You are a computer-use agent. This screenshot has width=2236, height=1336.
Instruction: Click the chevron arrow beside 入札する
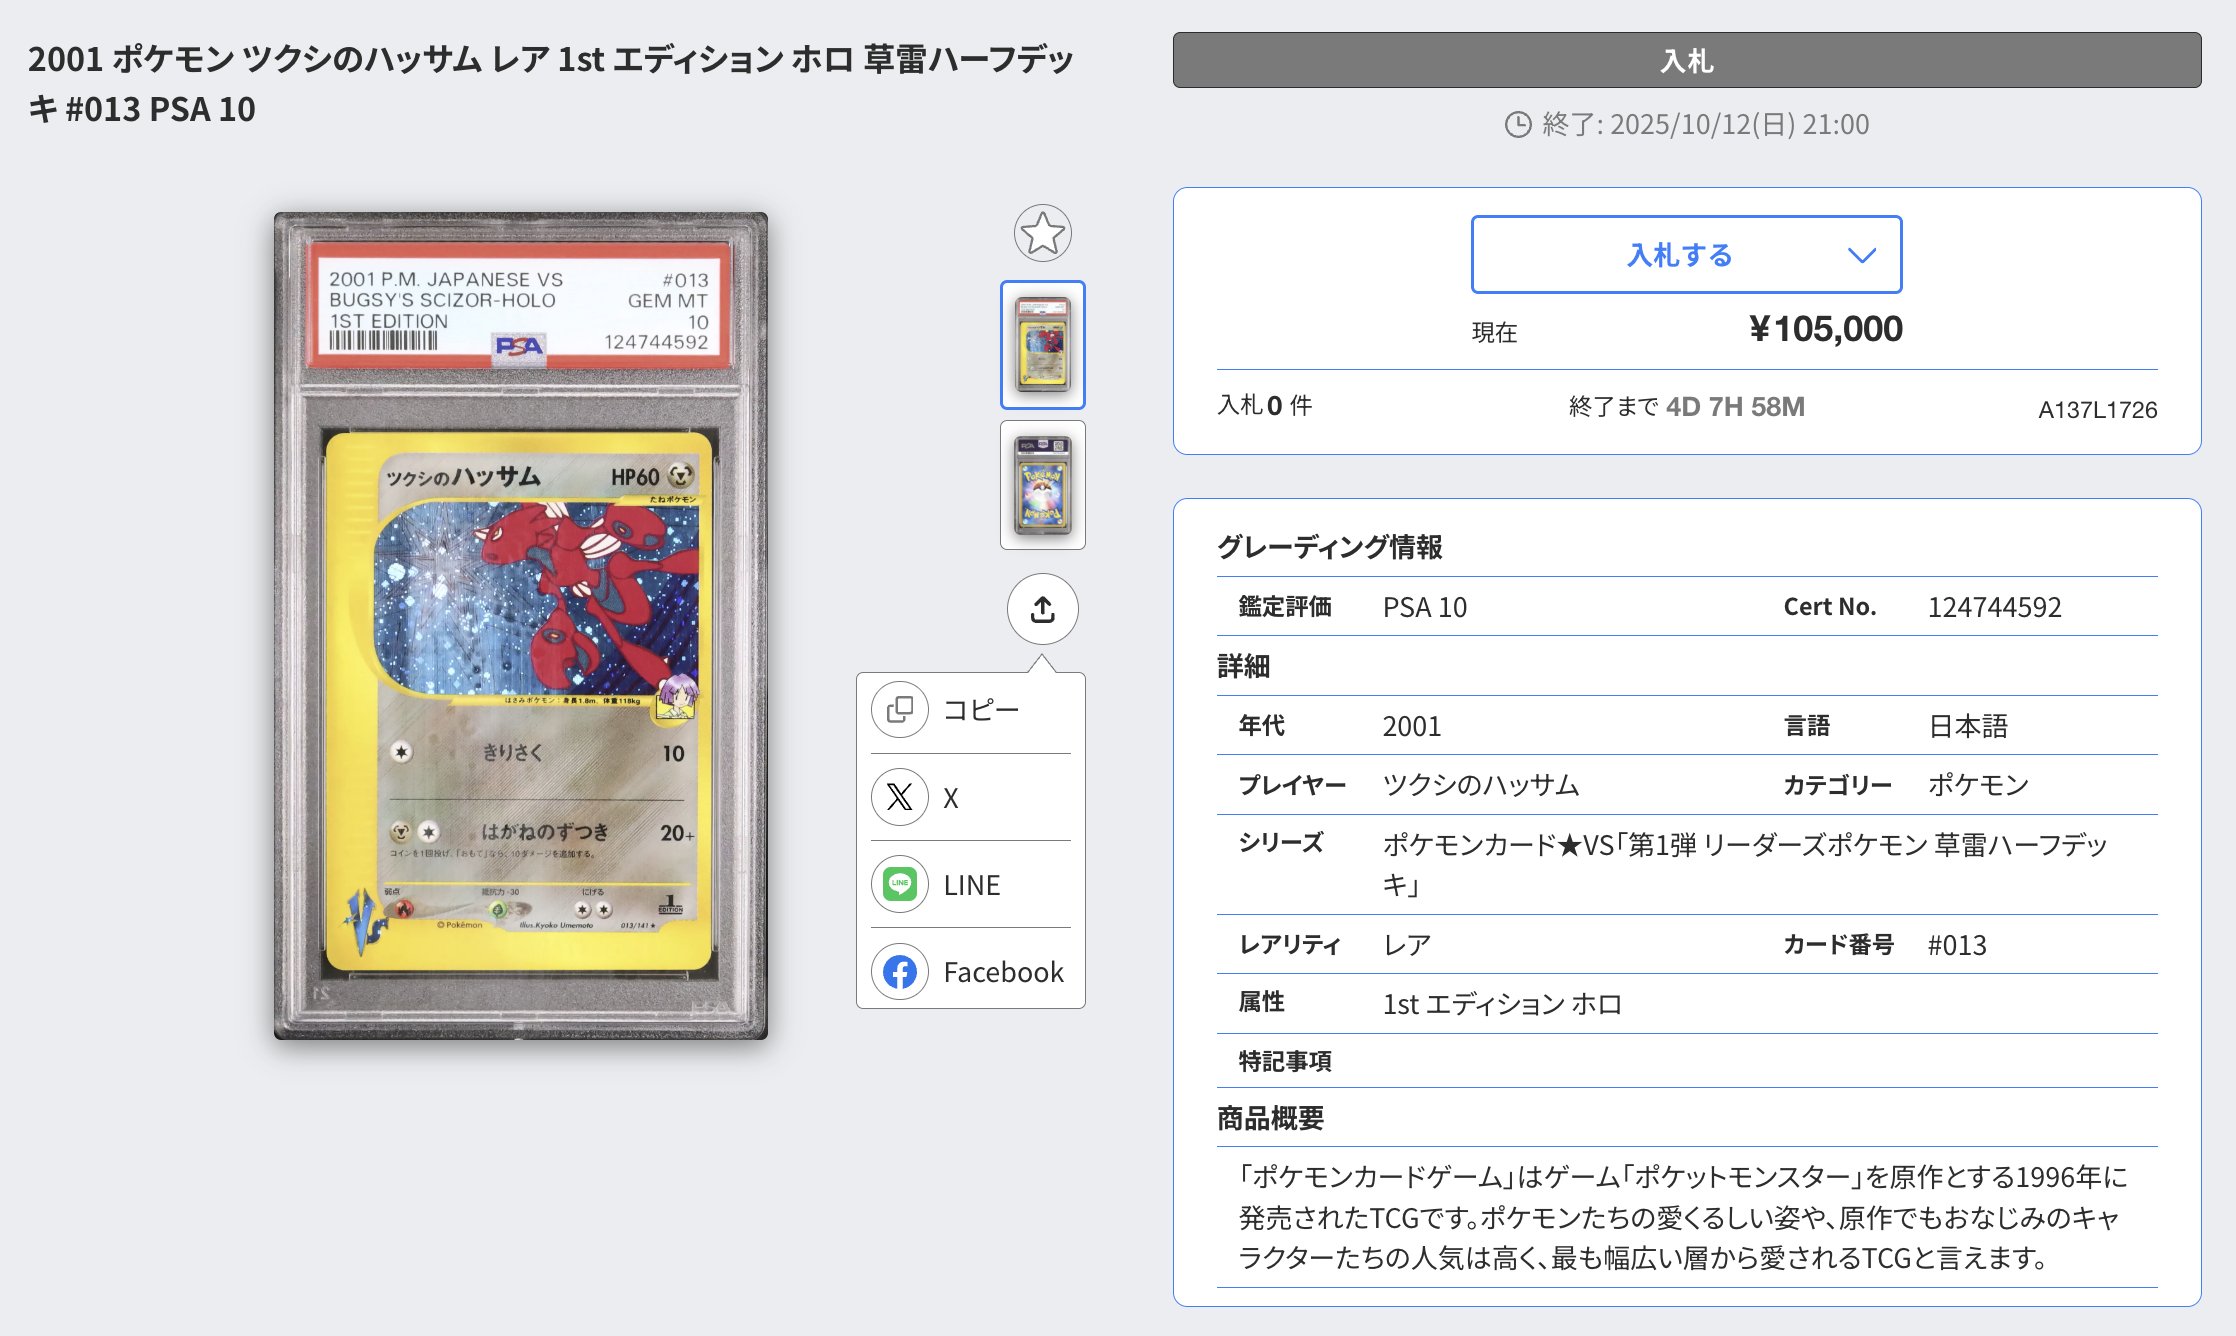(1861, 255)
